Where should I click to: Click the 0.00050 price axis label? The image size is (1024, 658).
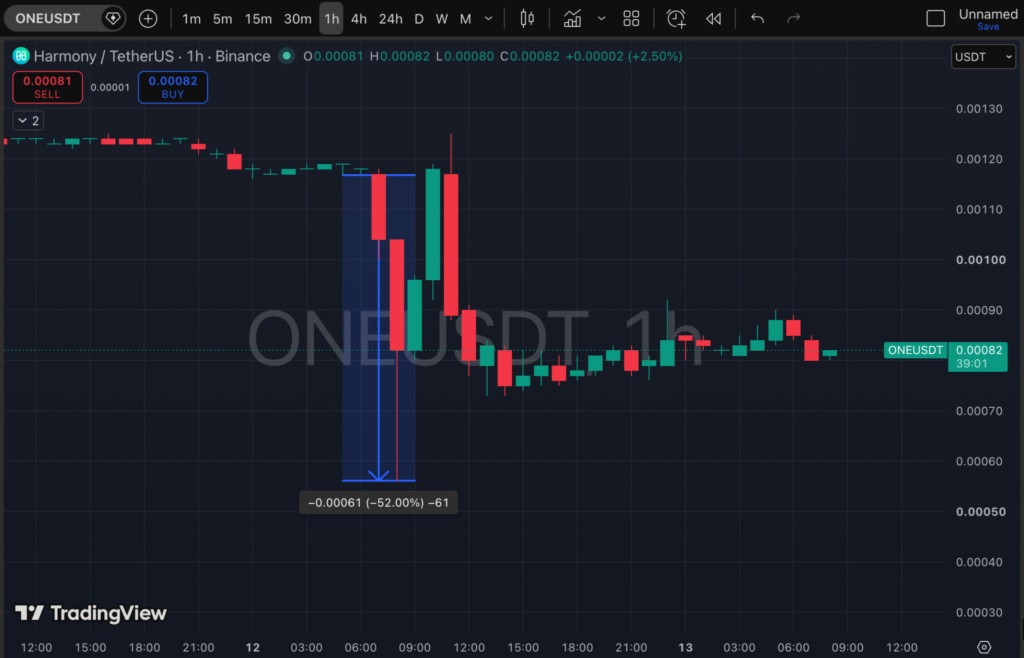pyautogui.click(x=980, y=512)
